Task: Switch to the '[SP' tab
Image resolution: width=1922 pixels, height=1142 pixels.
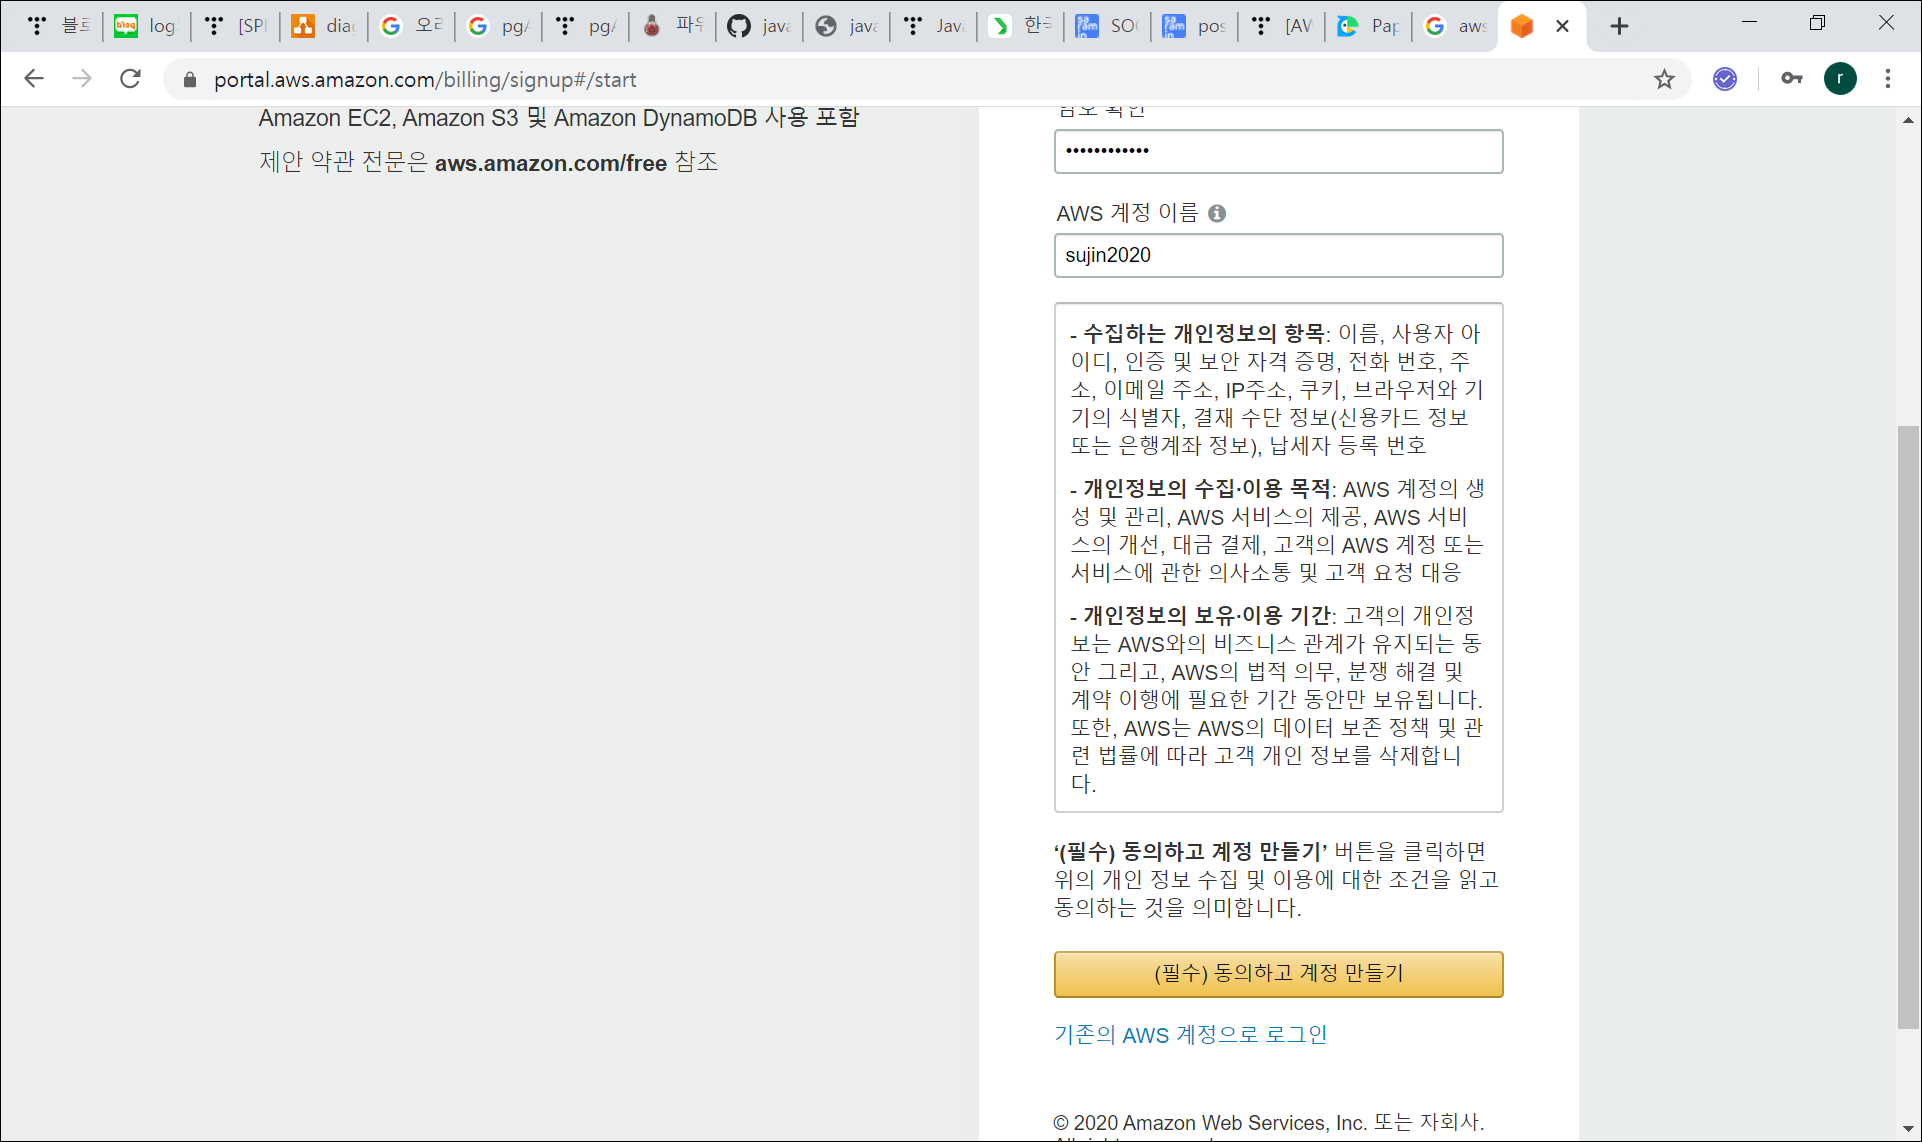Action: 235,27
